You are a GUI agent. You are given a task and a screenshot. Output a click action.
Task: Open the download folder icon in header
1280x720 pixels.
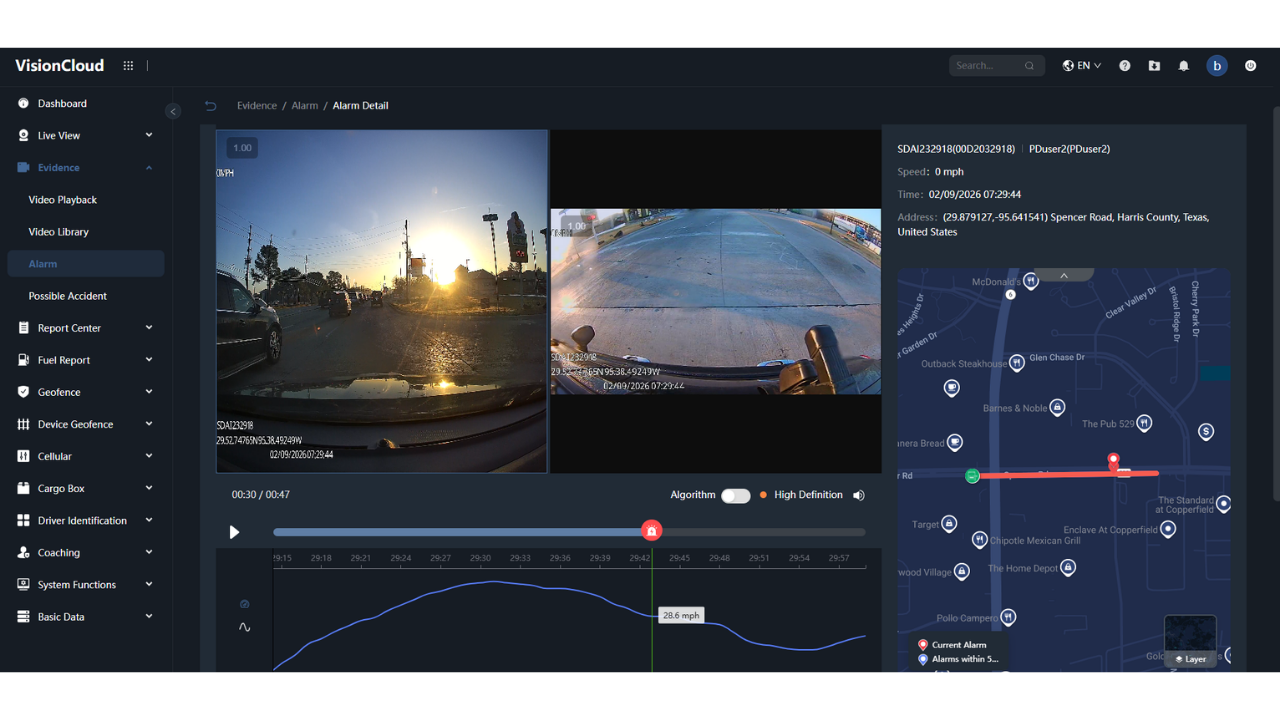1154,66
